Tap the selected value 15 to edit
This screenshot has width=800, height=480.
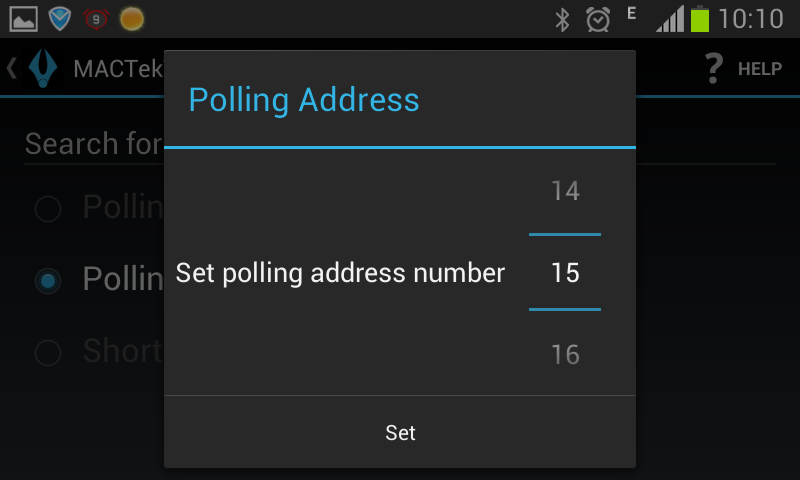565,273
